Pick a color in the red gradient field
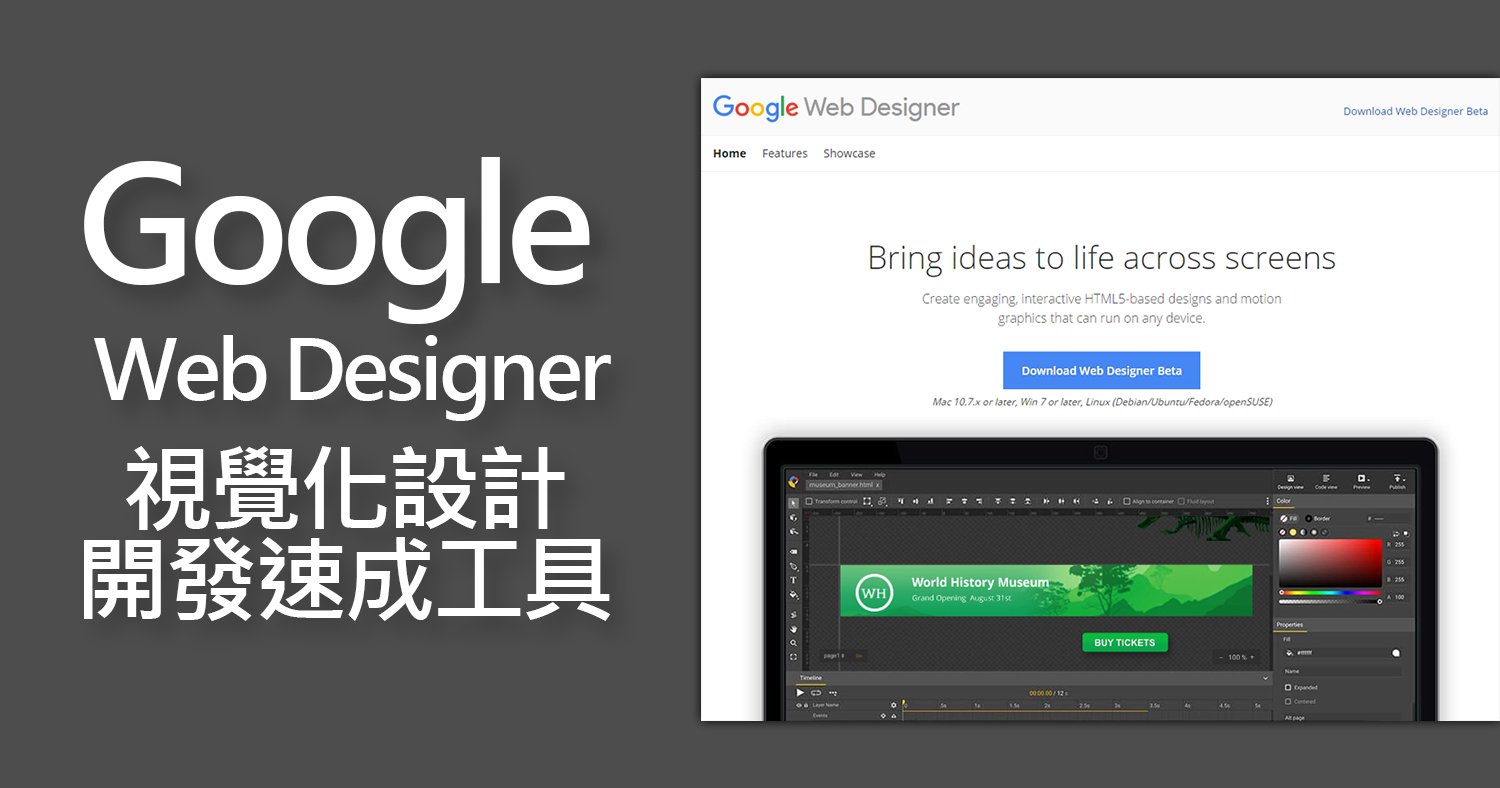The image size is (1500, 788). [x=1330, y=563]
